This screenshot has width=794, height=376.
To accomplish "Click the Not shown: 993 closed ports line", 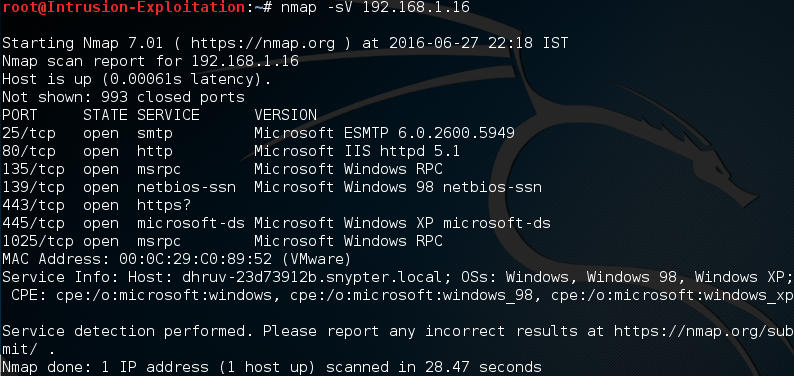I will pyautogui.click(x=124, y=97).
